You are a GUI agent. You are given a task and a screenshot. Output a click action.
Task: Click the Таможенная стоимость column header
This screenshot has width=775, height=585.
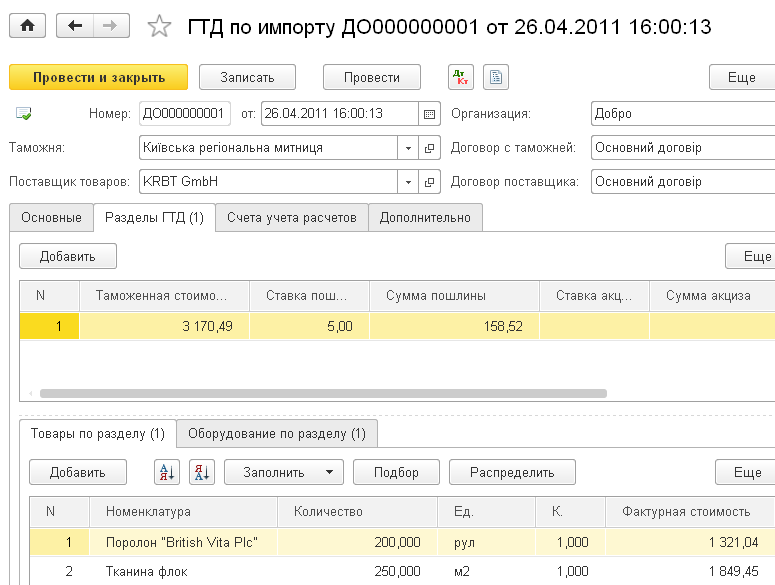[x=164, y=296]
